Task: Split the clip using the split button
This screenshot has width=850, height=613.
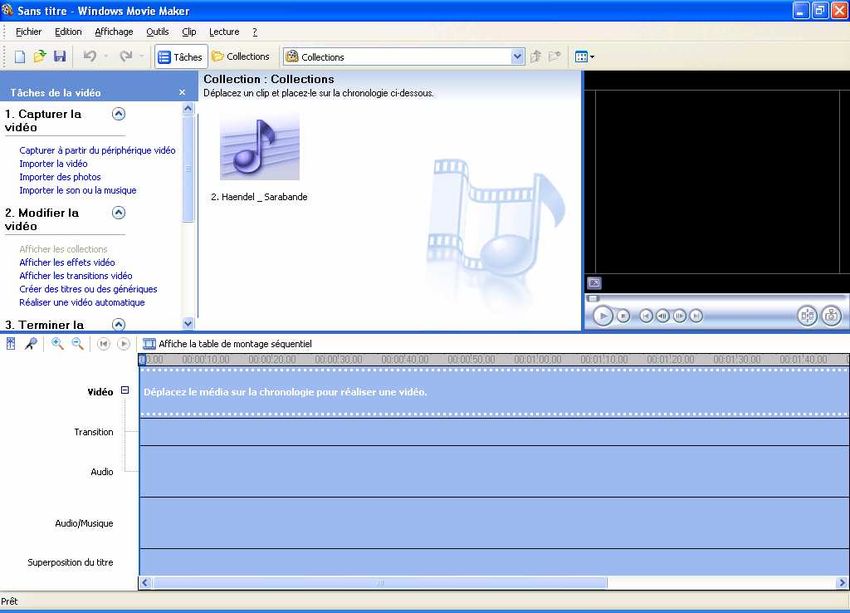Action: tap(807, 316)
